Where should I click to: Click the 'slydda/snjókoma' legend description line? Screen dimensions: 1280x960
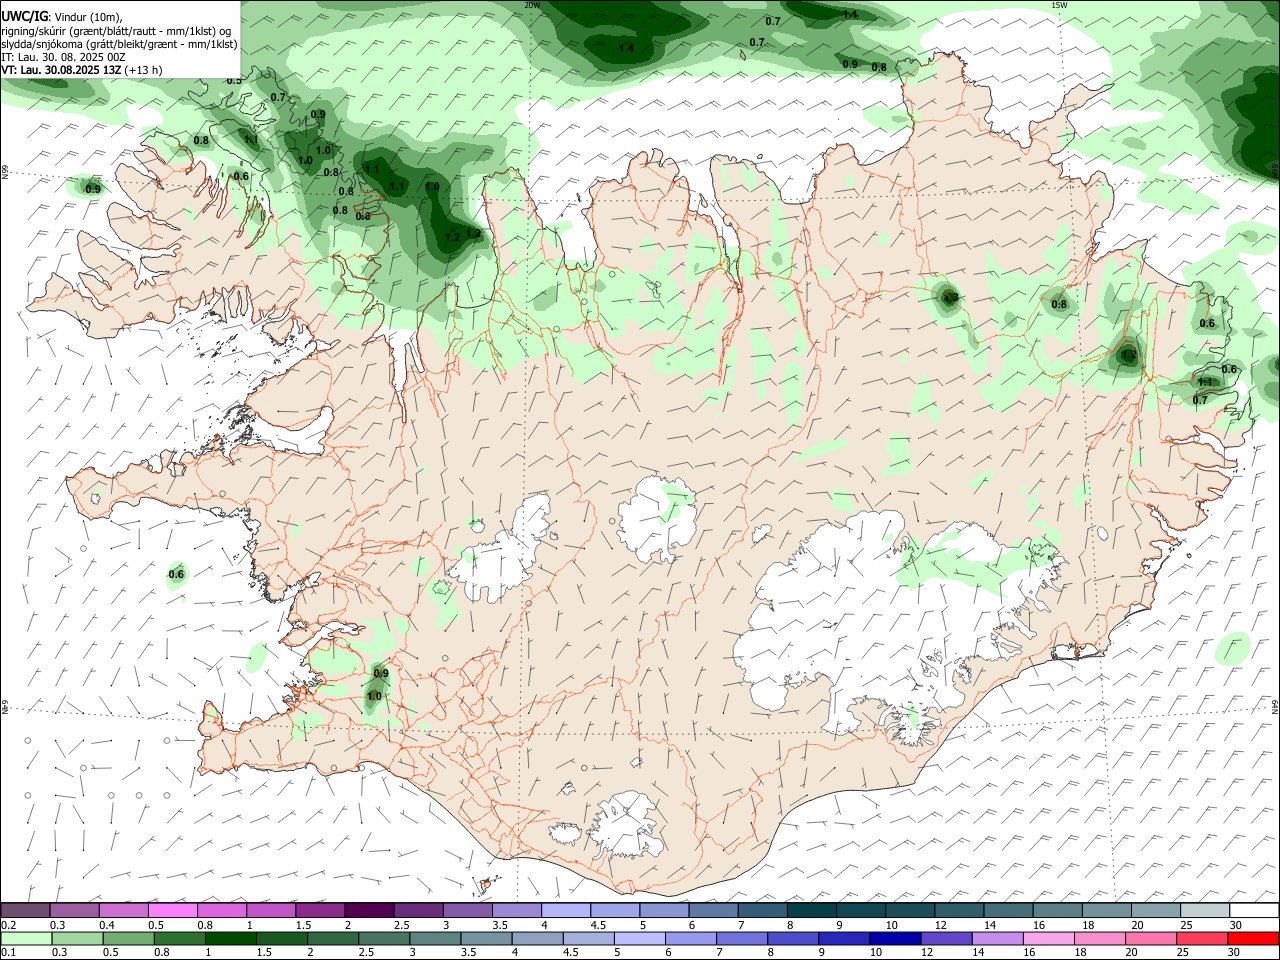[x=119, y=44]
